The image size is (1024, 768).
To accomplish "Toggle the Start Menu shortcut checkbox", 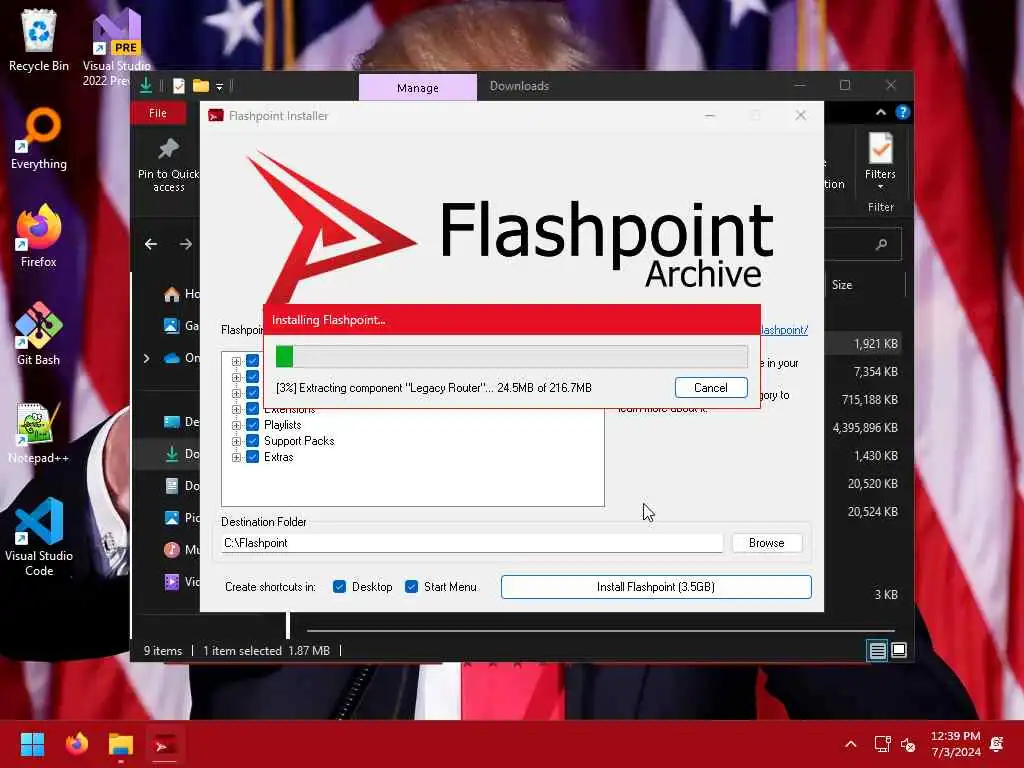I will (x=411, y=586).
